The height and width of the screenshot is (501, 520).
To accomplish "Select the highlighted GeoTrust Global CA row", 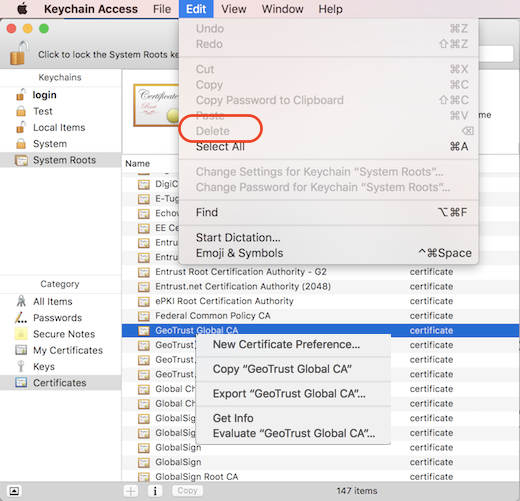I will (x=320, y=331).
